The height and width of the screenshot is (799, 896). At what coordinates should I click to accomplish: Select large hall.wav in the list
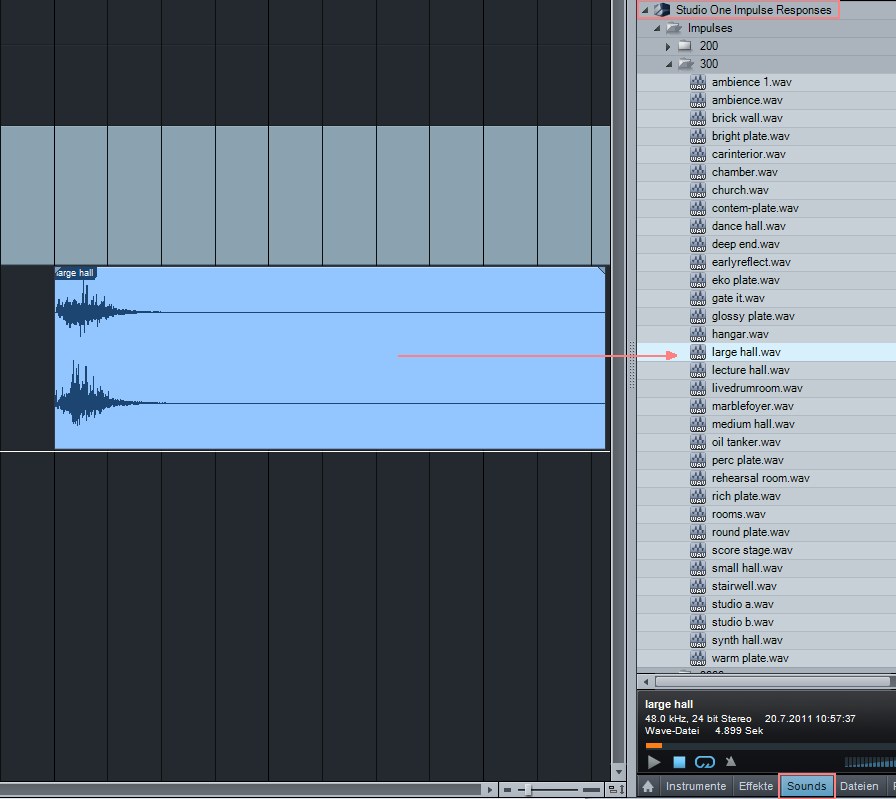766,352
